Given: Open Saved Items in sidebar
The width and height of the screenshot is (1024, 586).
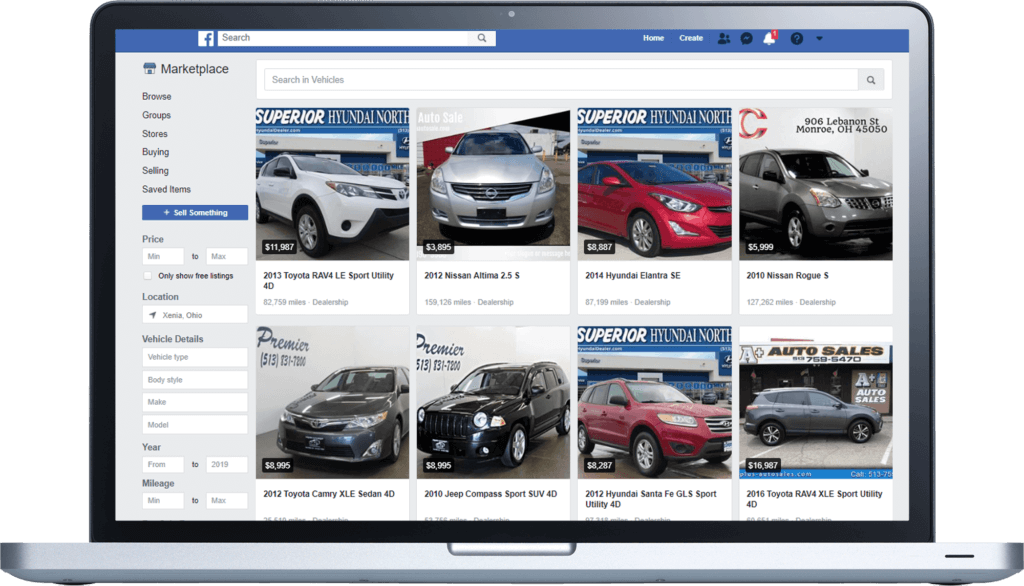Looking at the screenshot, I should pos(167,189).
